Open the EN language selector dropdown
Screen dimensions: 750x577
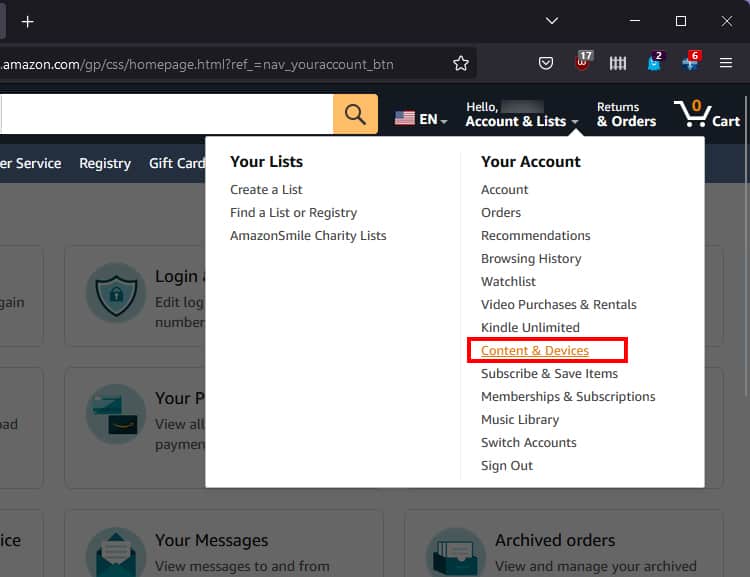click(433, 119)
